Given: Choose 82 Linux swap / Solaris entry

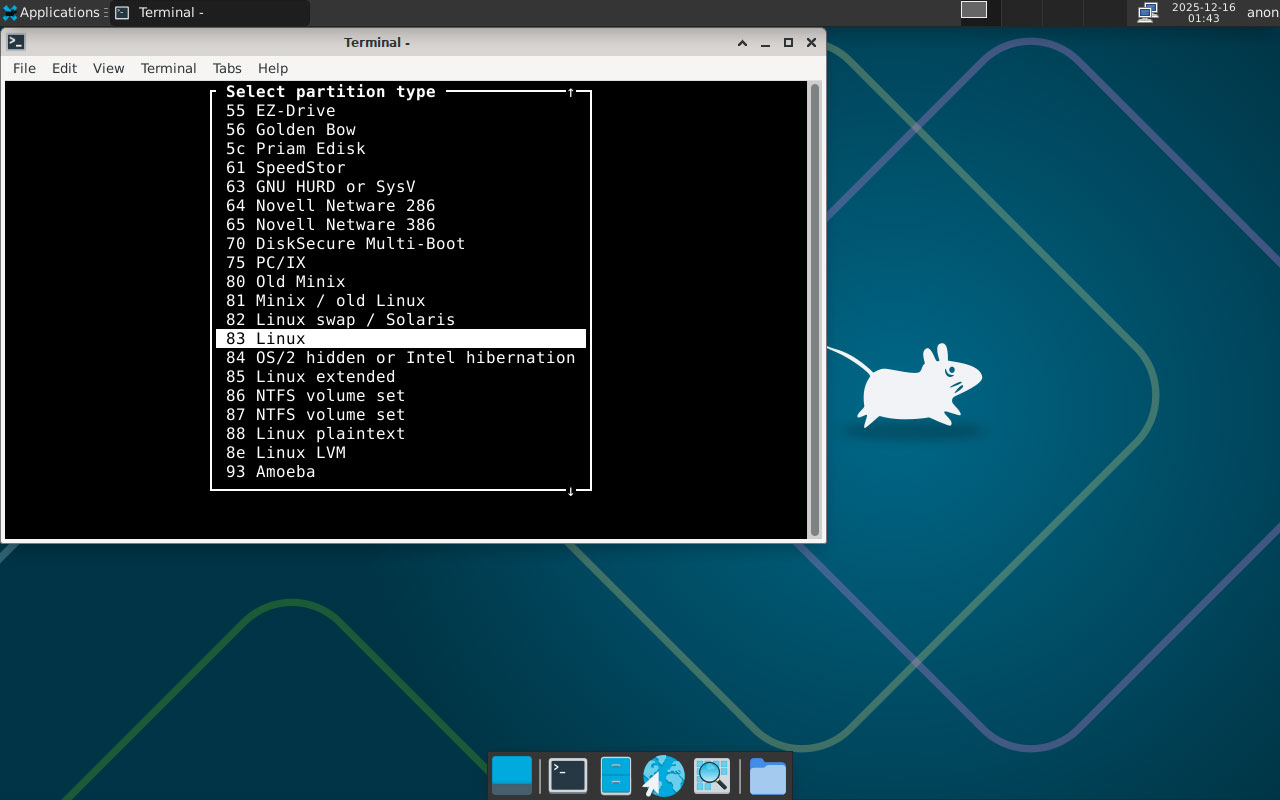Looking at the screenshot, I should point(340,320).
